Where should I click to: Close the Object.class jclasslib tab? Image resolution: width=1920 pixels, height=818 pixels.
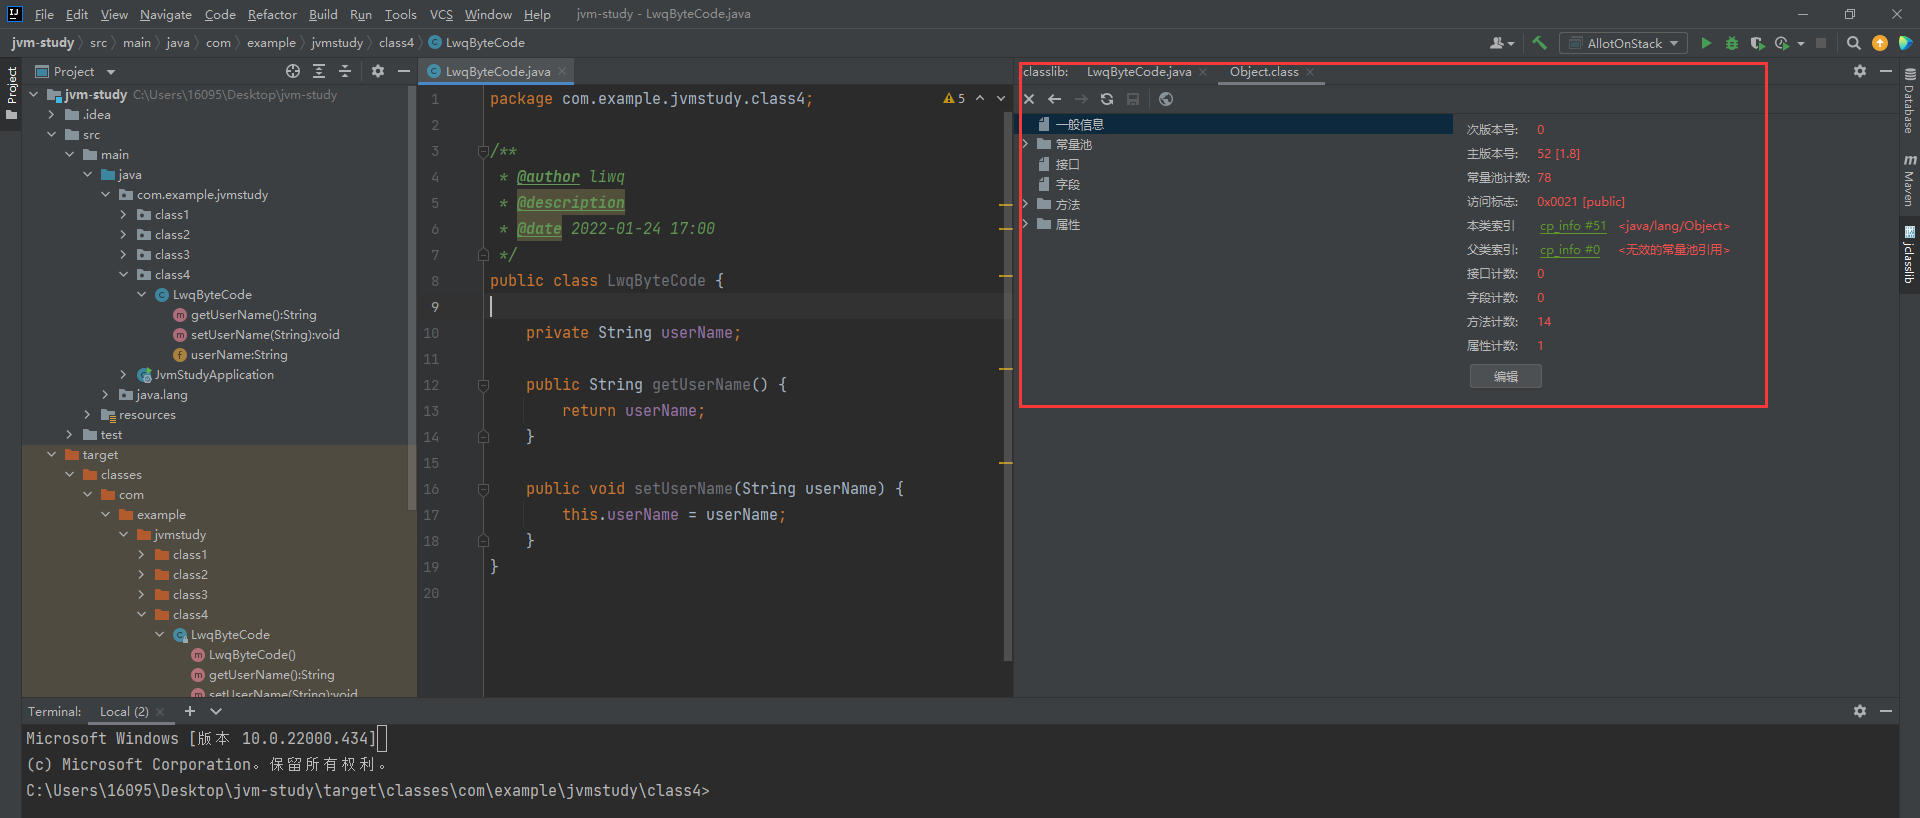pyautogui.click(x=1310, y=72)
